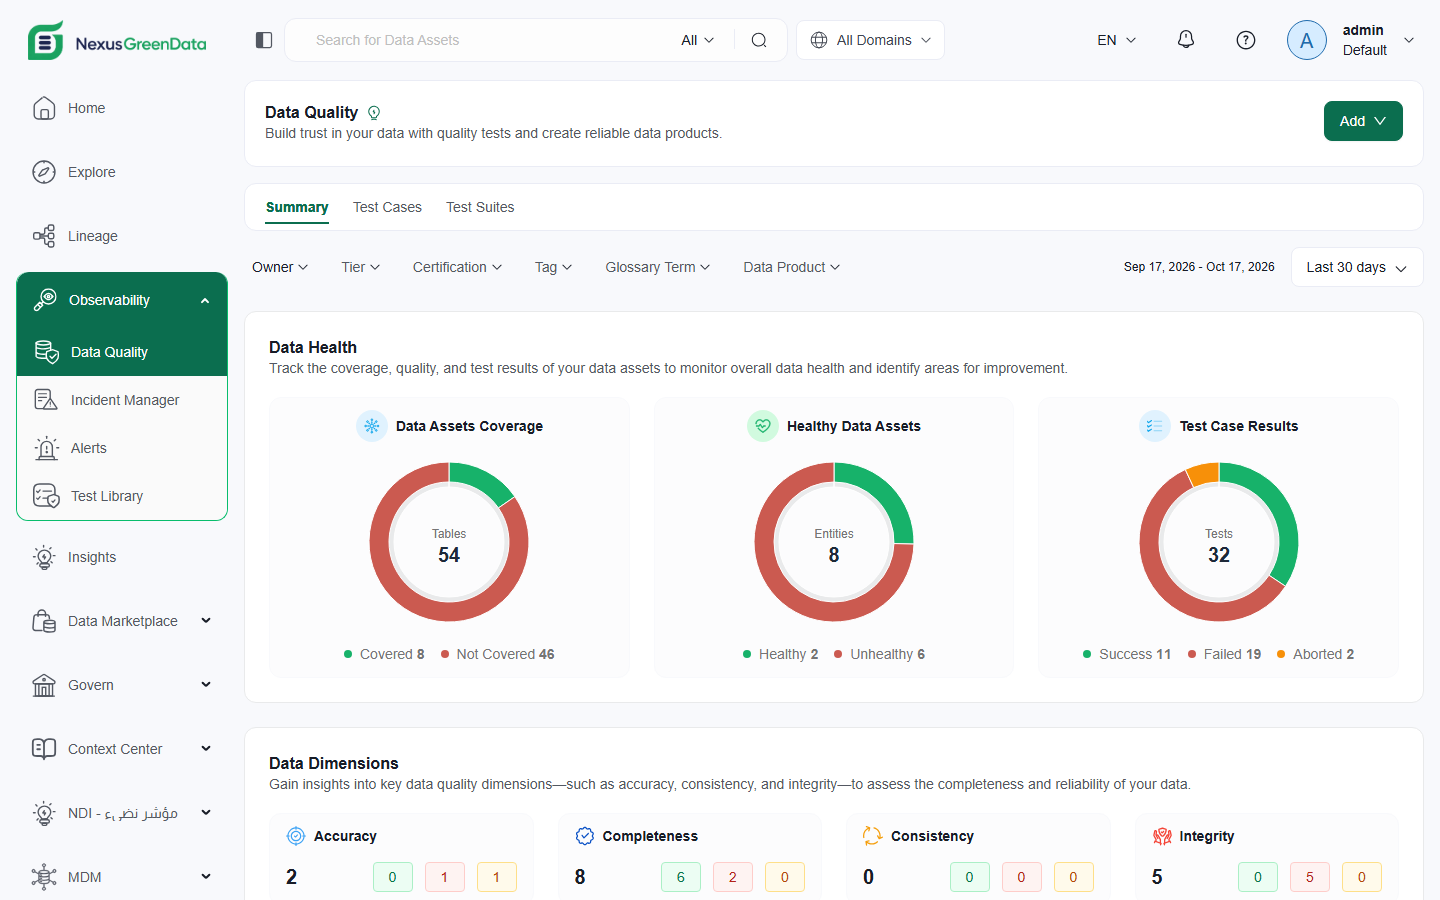
Task: Click the Data Assets Coverage snowflake icon
Action: [x=372, y=426]
